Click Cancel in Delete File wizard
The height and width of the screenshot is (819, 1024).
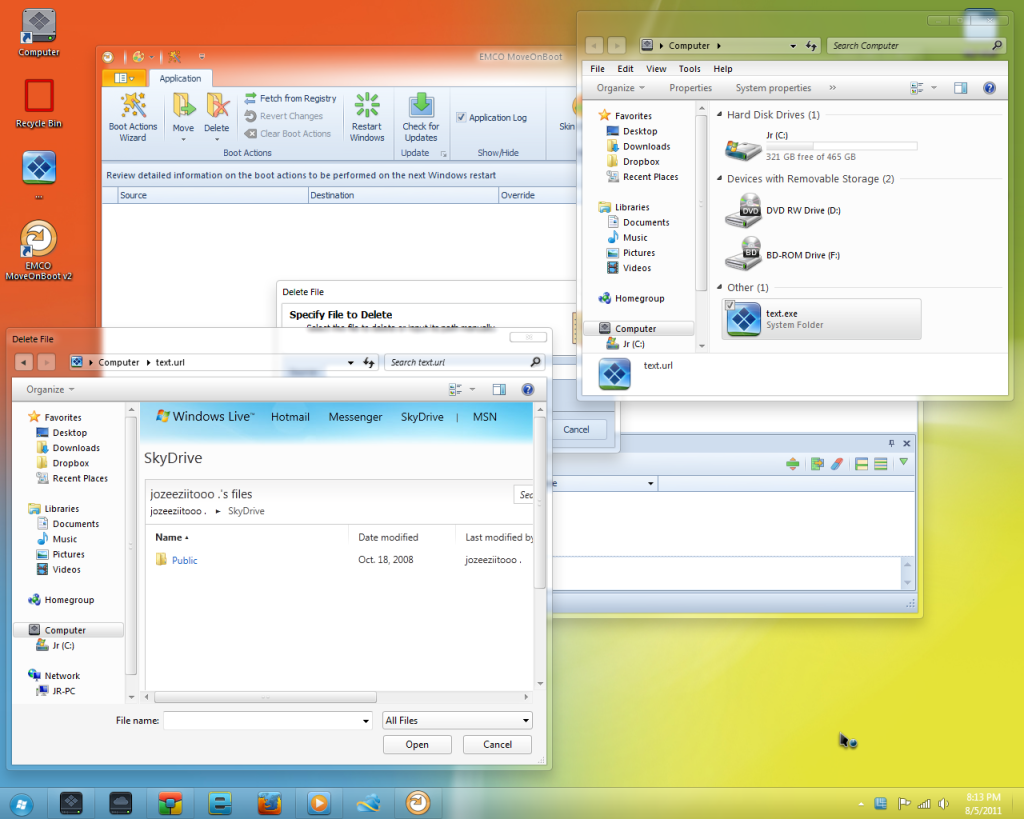tap(576, 429)
